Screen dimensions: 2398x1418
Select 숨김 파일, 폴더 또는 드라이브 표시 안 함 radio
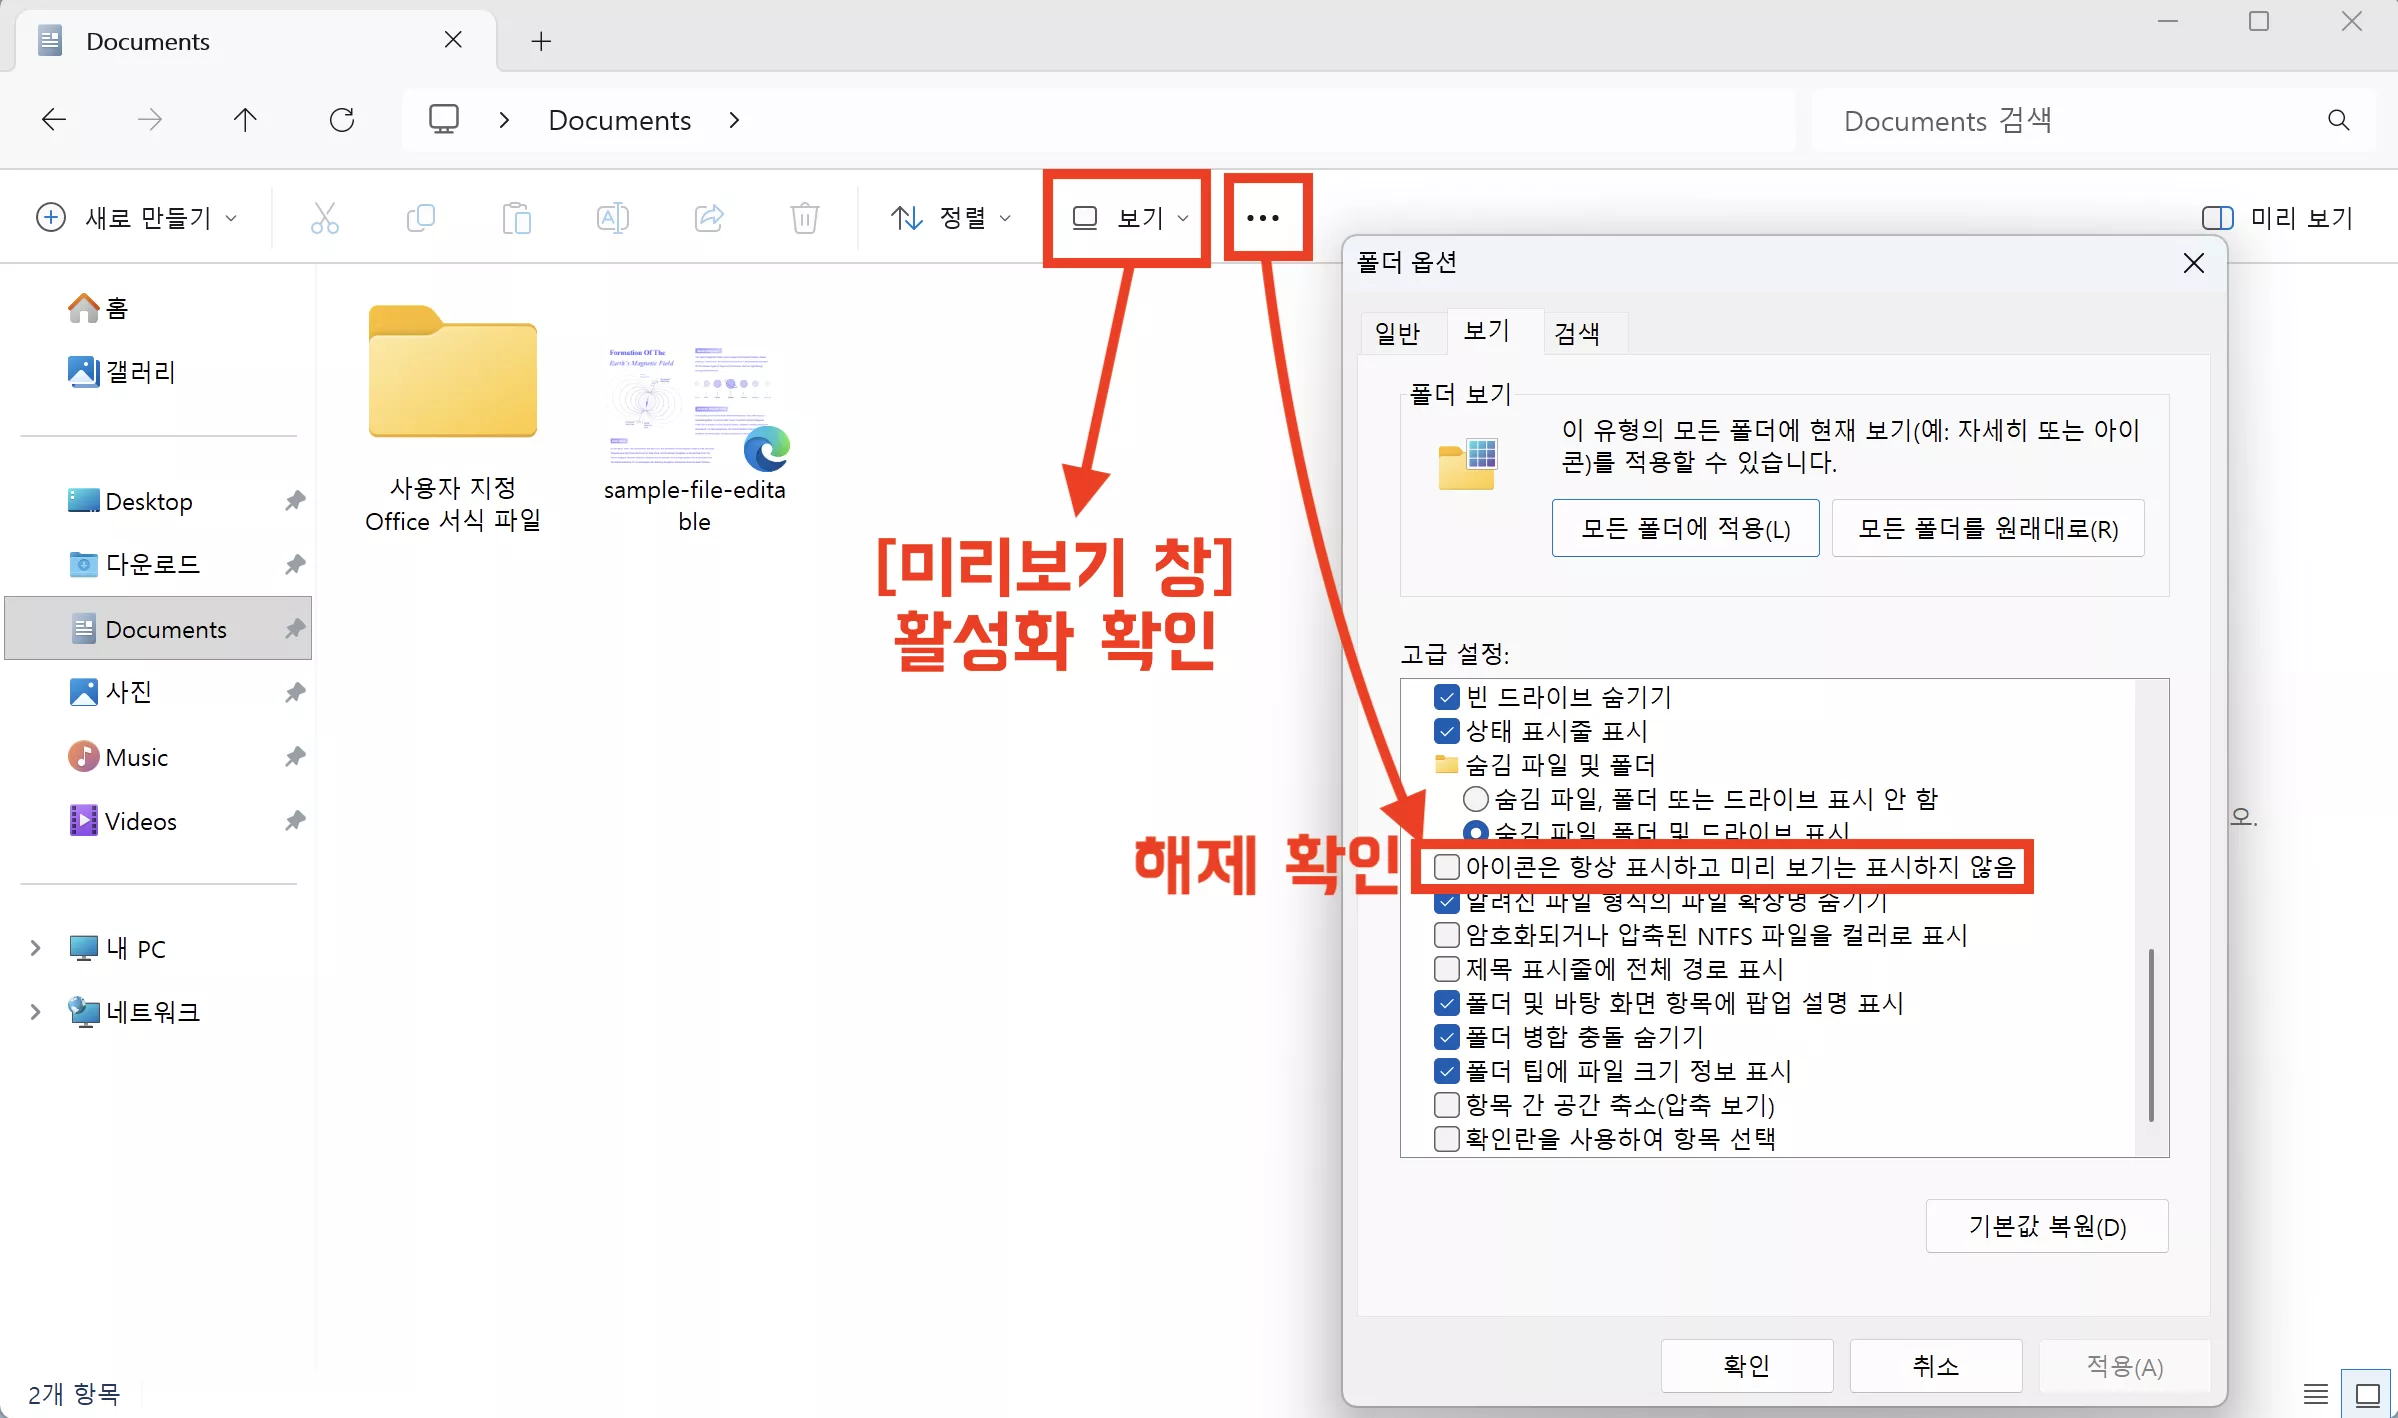click(x=1473, y=799)
